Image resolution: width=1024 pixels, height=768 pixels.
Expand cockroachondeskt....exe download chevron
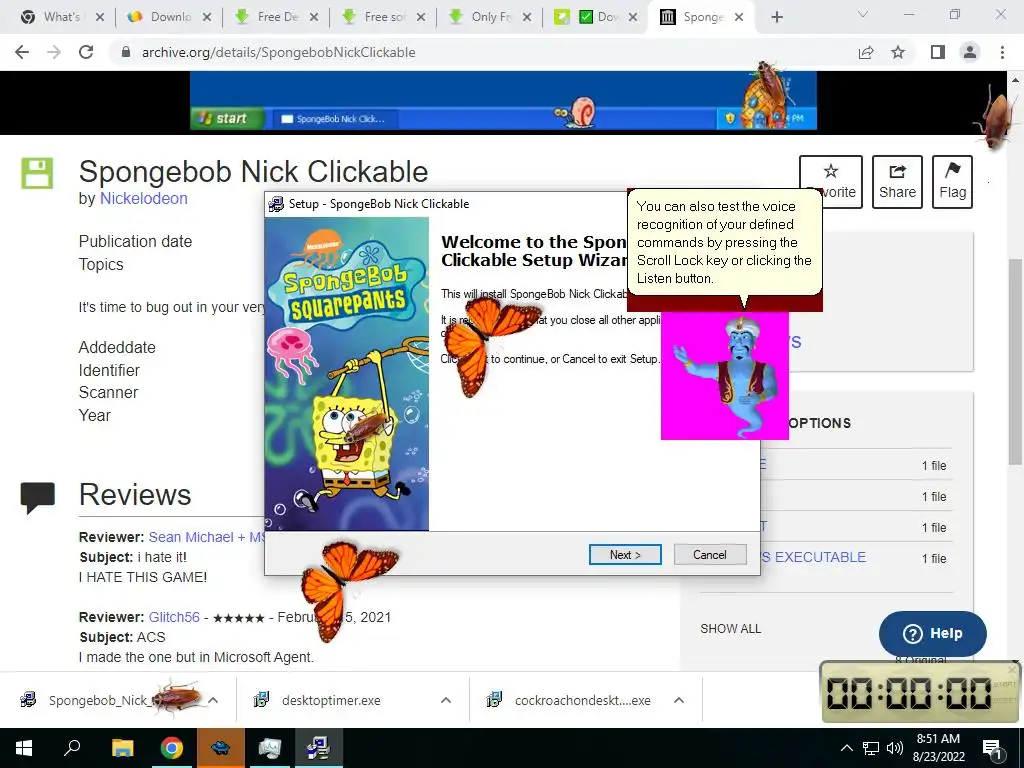679,700
